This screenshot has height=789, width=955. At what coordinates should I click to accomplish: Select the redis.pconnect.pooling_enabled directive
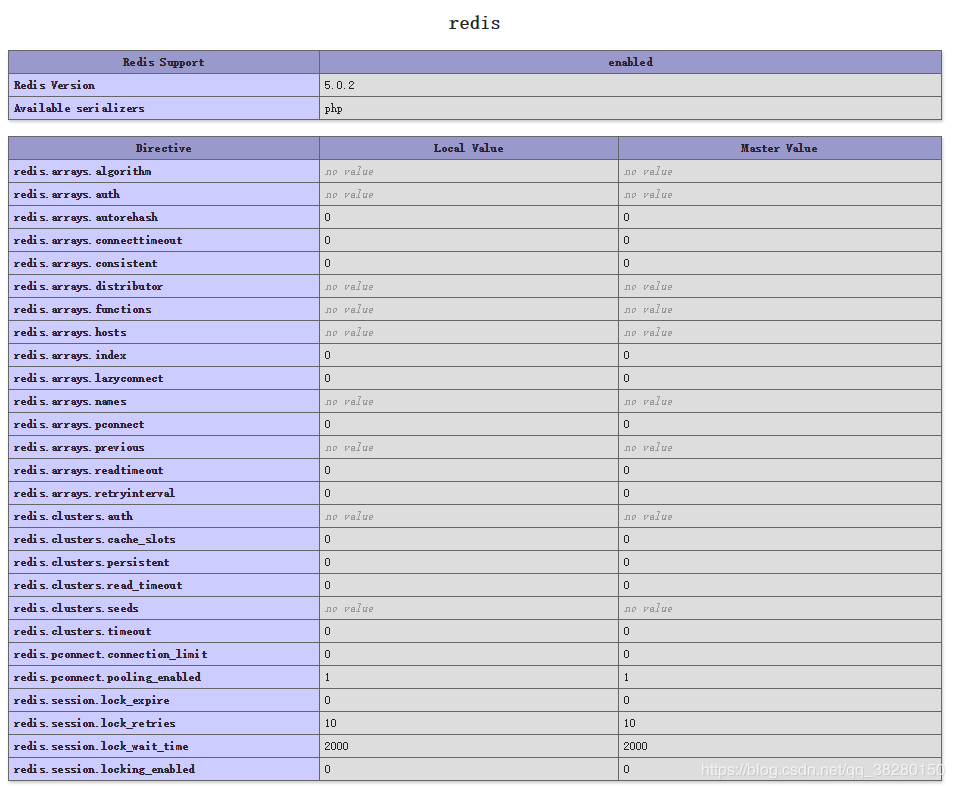pyautogui.click(x=107, y=678)
